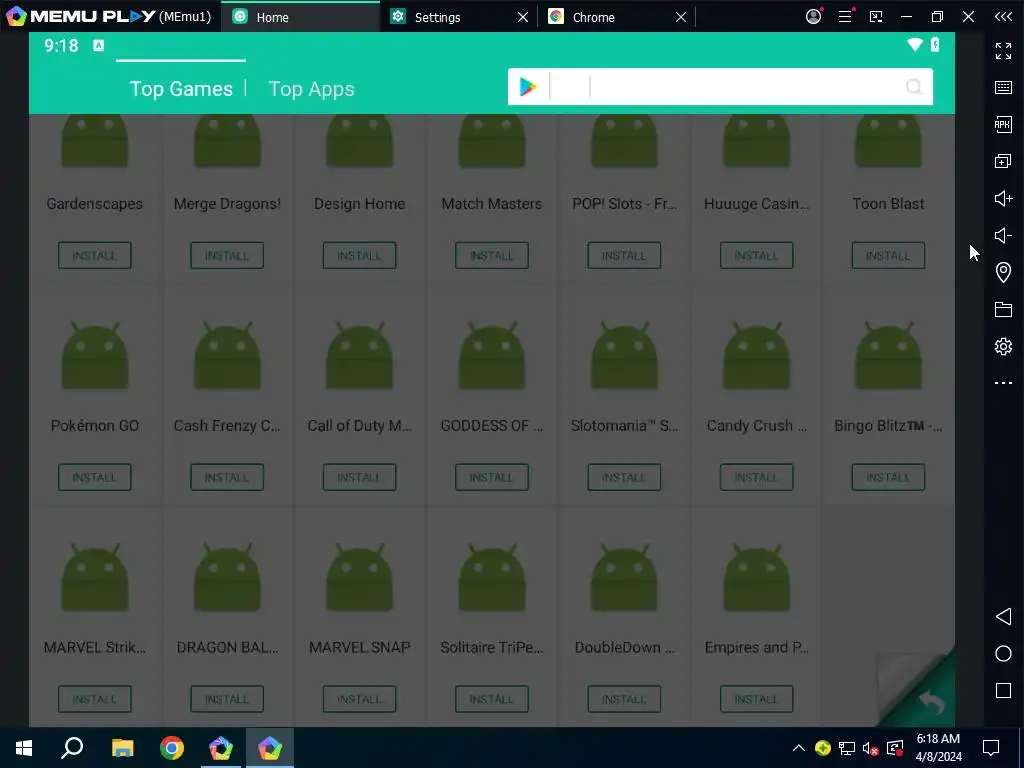Install DoubleDown casino
This screenshot has width=1024, height=768.
pyautogui.click(x=624, y=699)
